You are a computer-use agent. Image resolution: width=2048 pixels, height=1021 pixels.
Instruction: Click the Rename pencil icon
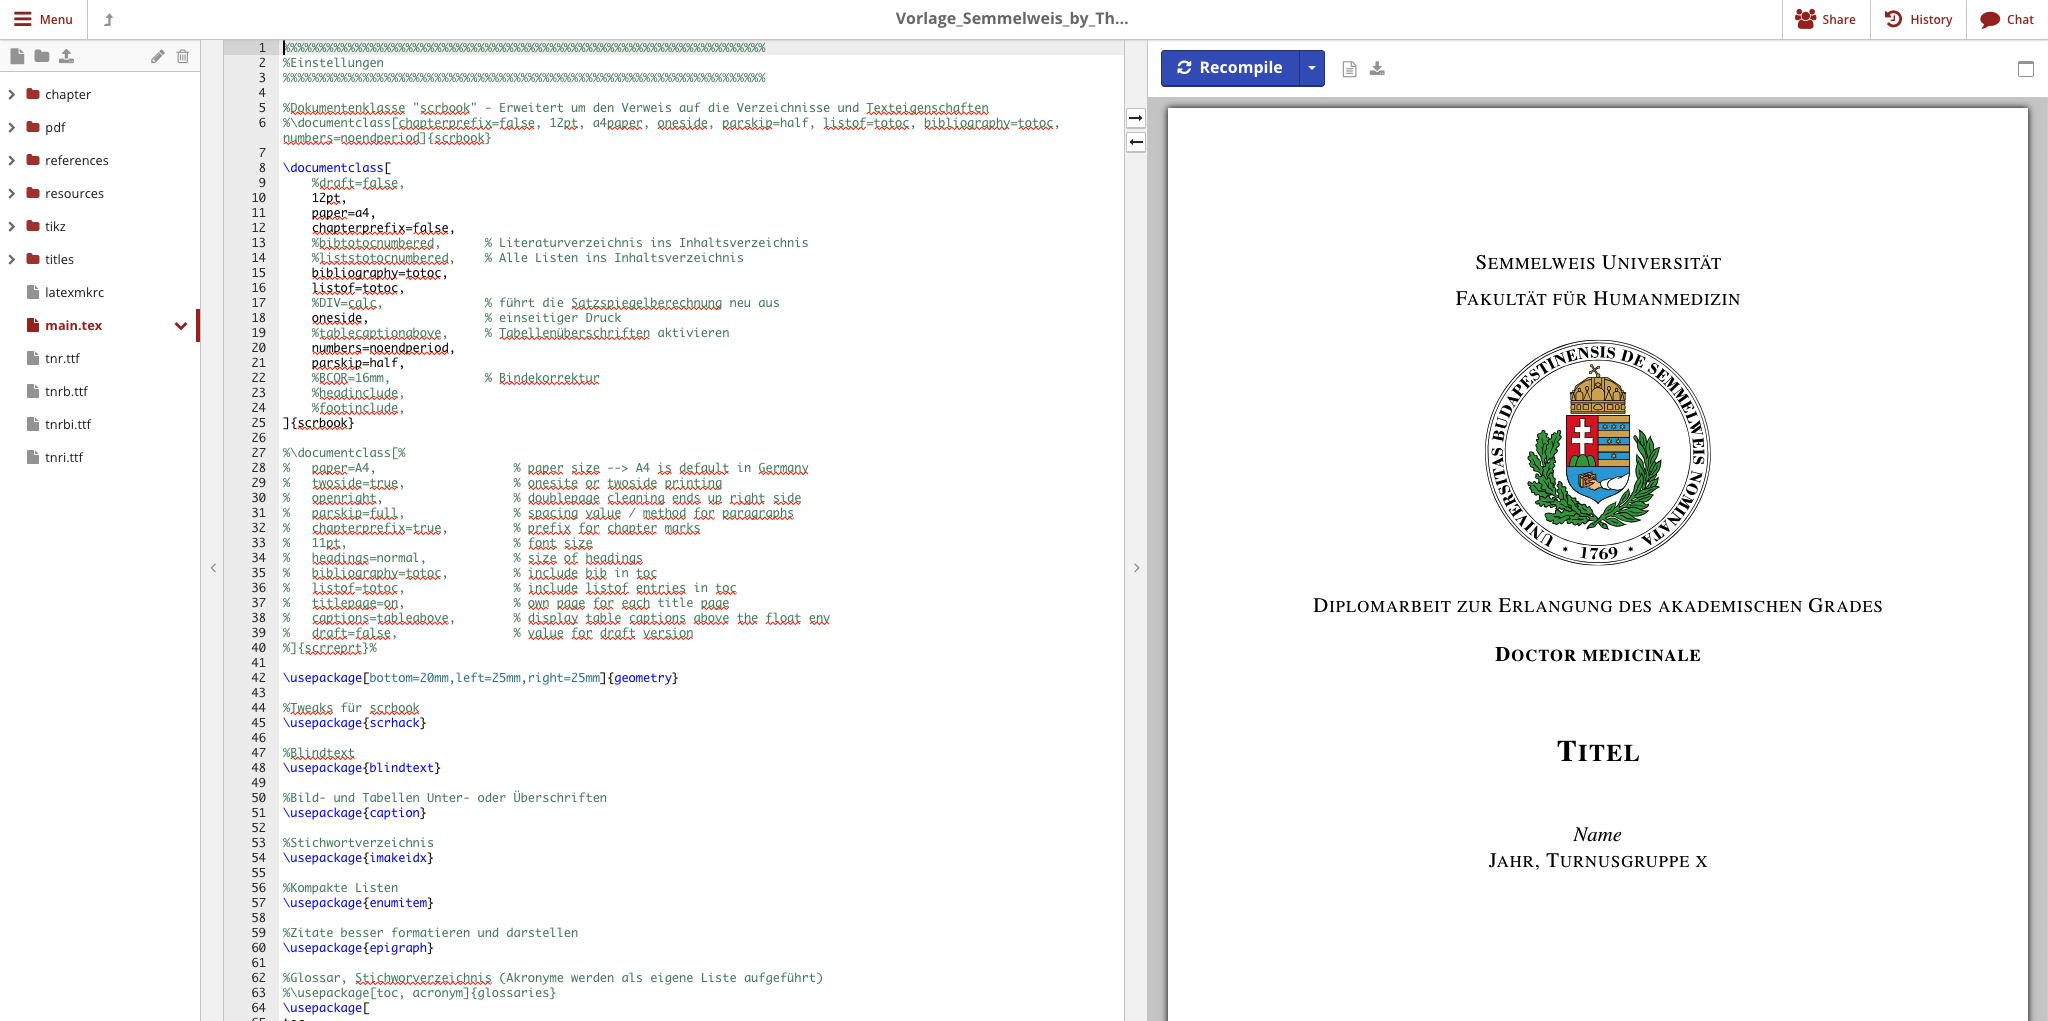(157, 56)
